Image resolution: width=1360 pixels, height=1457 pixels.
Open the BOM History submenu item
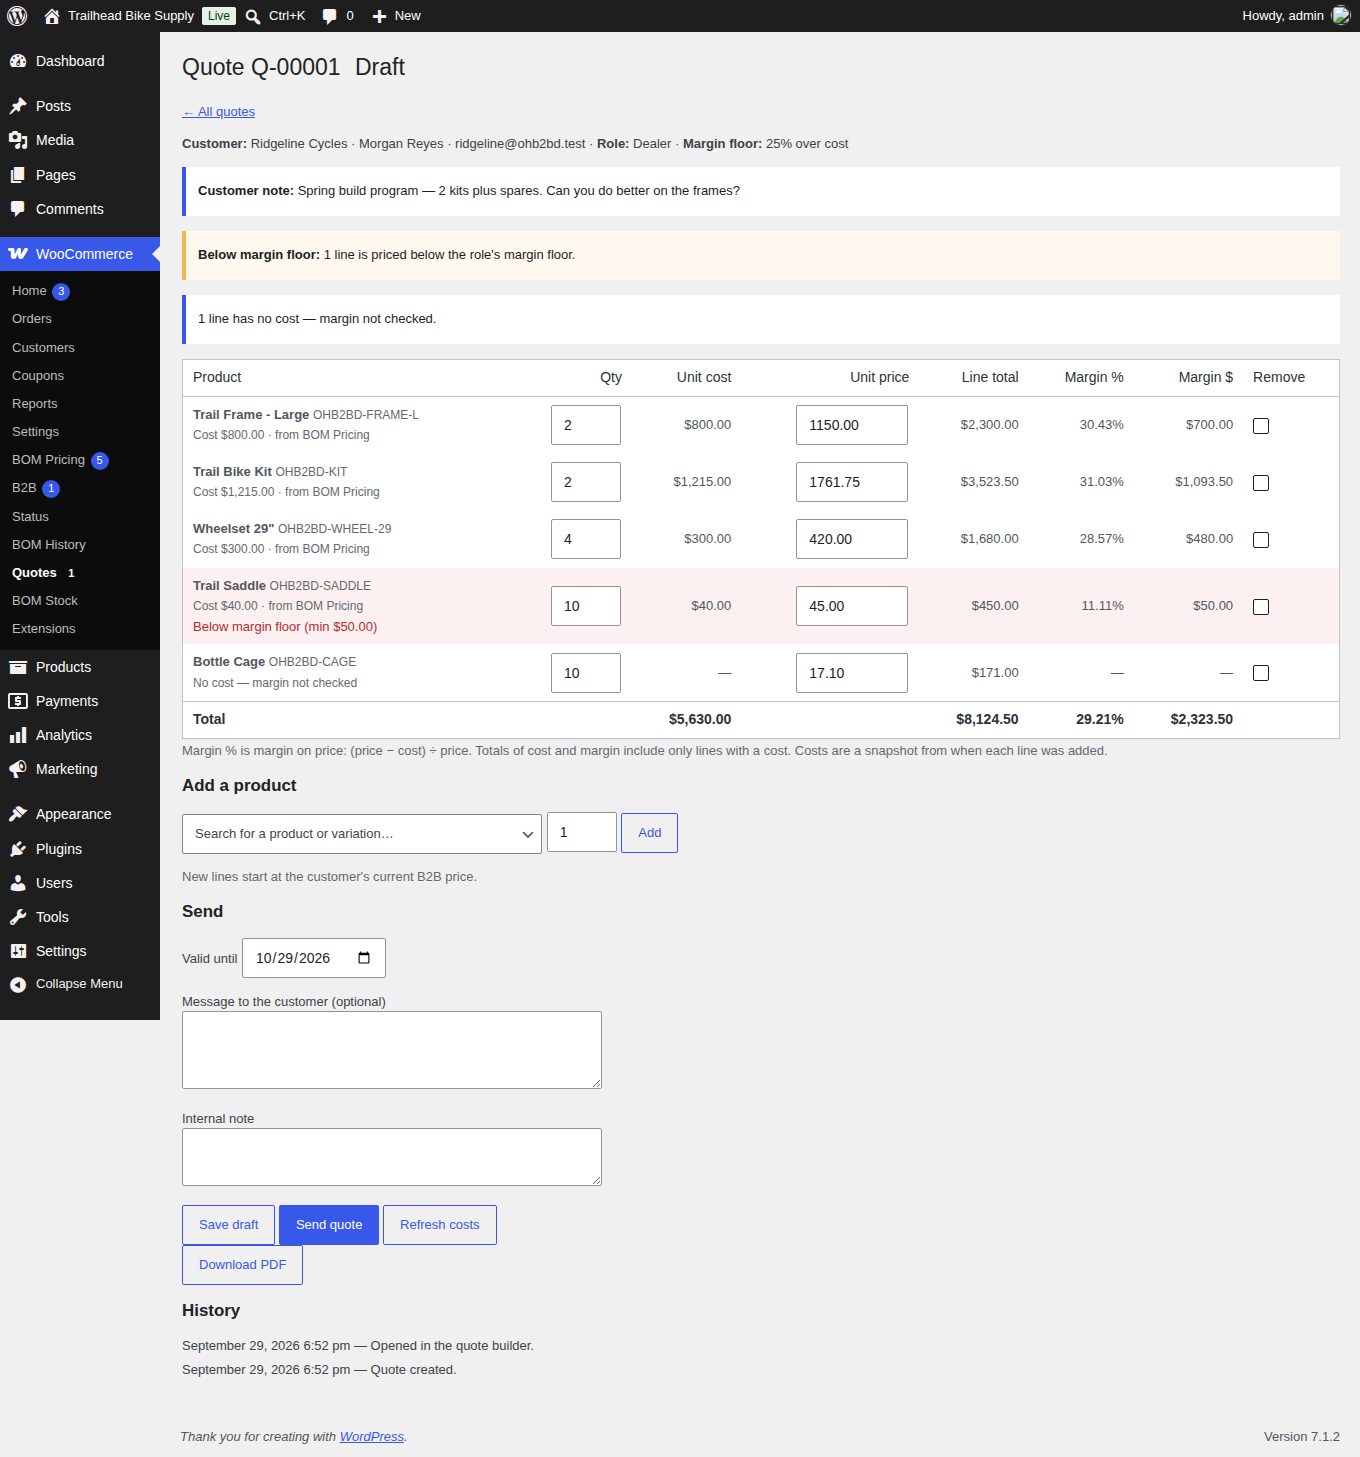49,545
